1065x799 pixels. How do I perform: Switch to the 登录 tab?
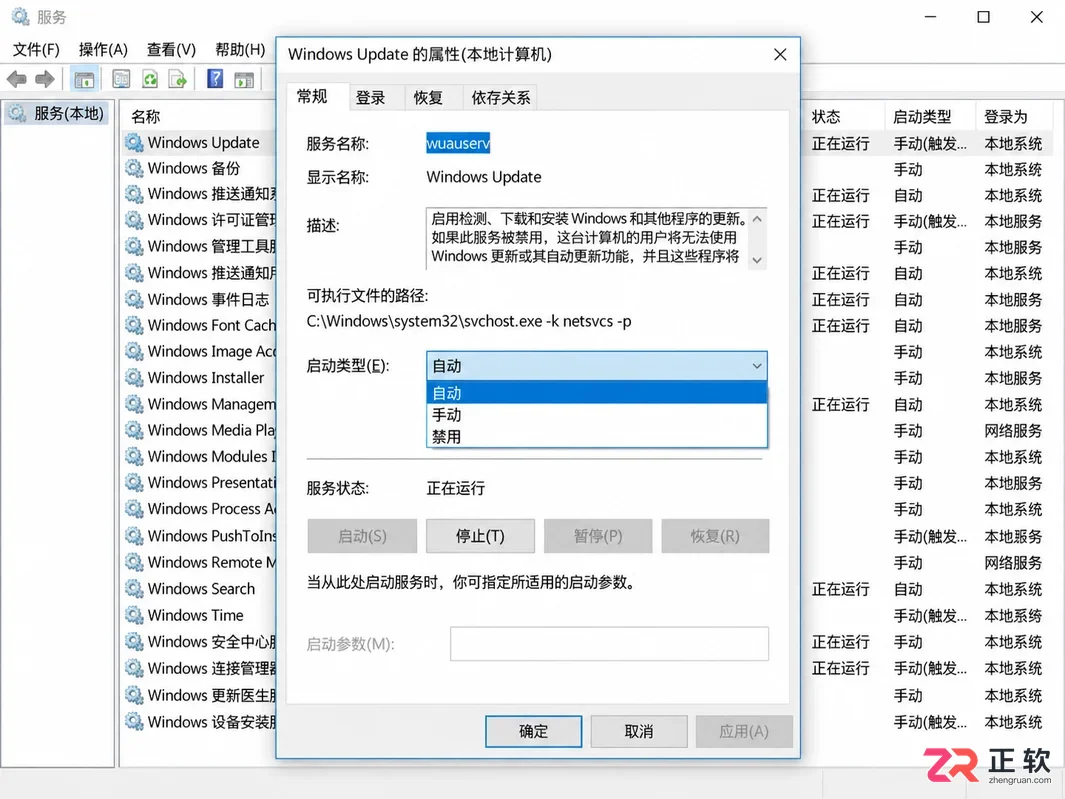[x=371, y=98]
